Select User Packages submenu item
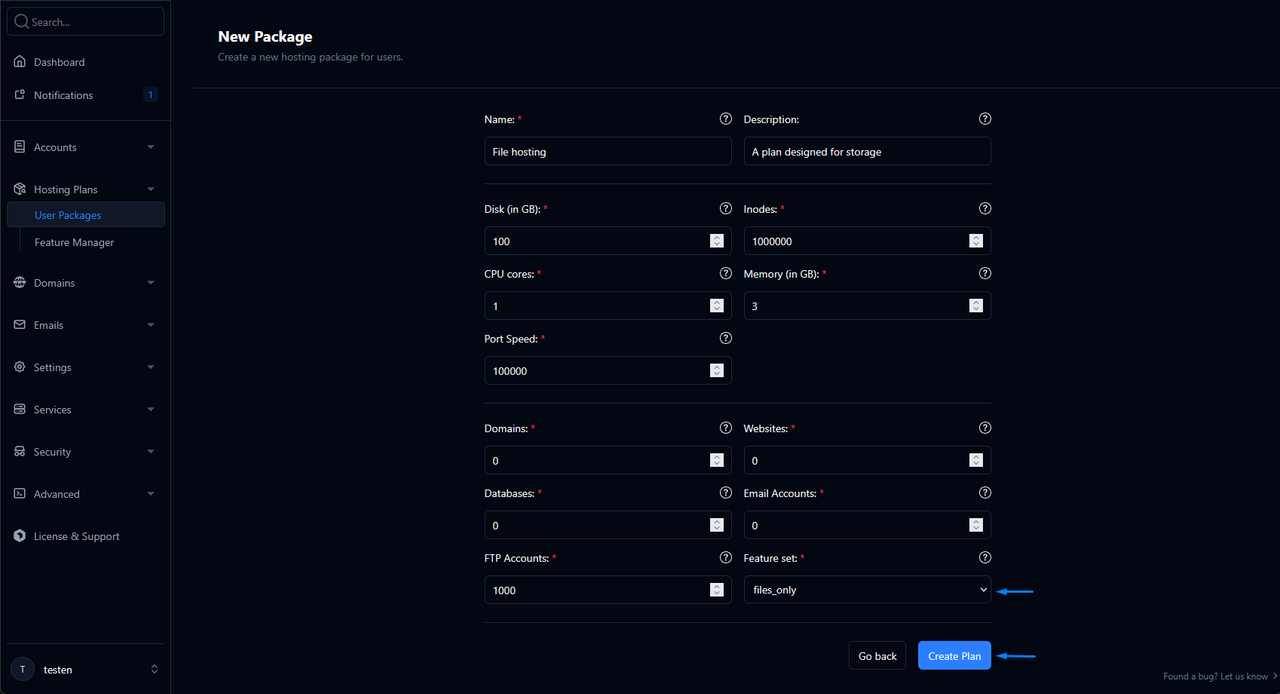This screenshot has width=1280, height=694. click(x=85, y=215)
